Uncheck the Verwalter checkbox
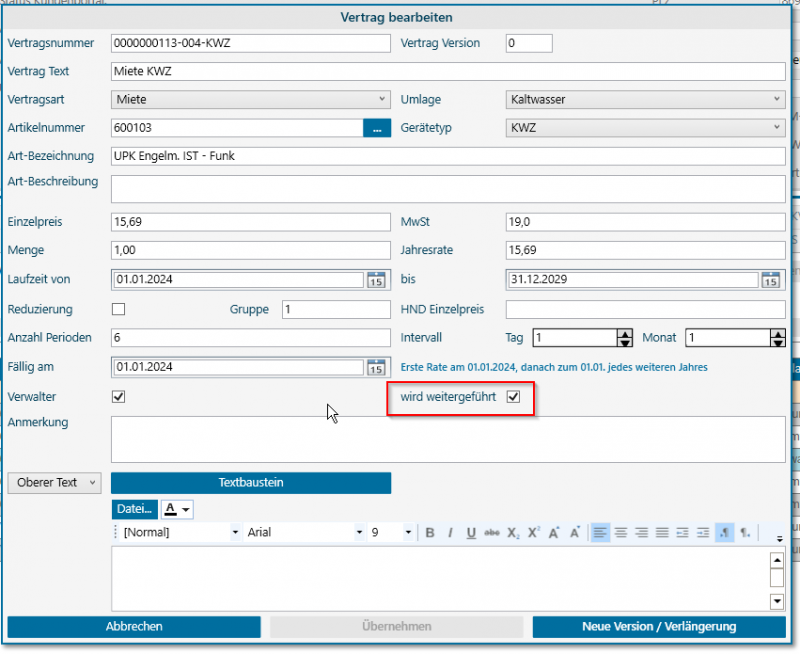Screen dimensions: 800x654 118,396
